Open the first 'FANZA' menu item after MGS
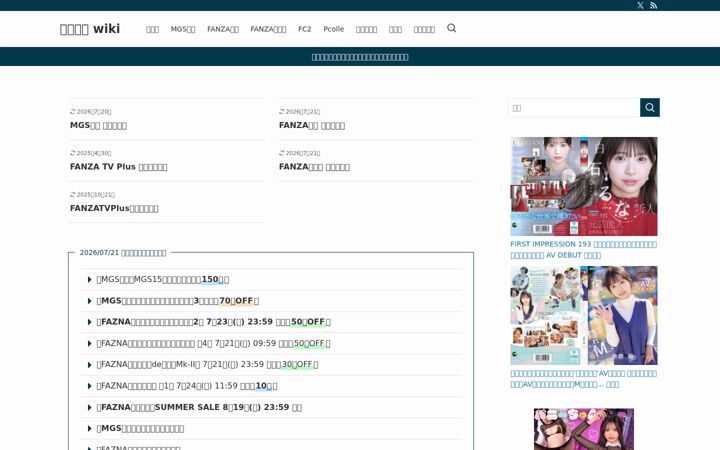Screen dimensions: 720x450 223,29
